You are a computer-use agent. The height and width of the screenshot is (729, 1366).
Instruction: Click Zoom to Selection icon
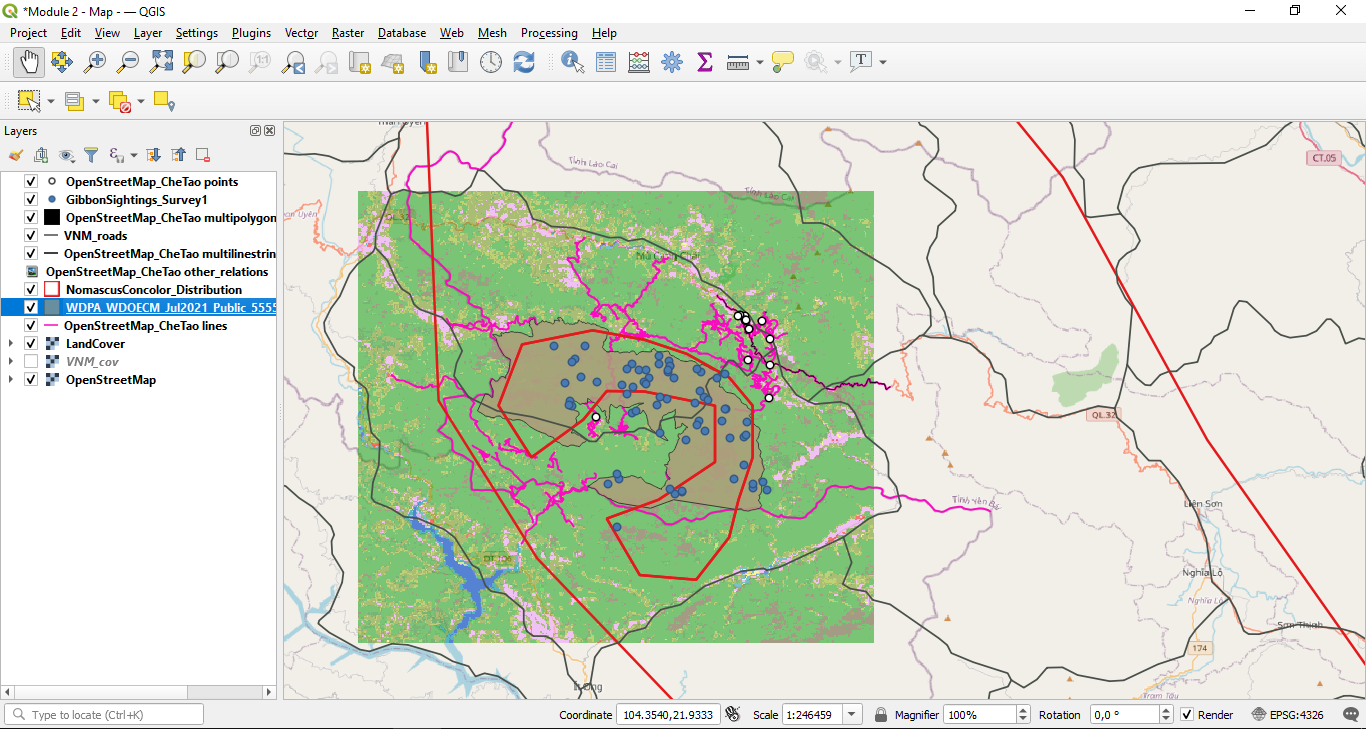(x=194, y=62)
